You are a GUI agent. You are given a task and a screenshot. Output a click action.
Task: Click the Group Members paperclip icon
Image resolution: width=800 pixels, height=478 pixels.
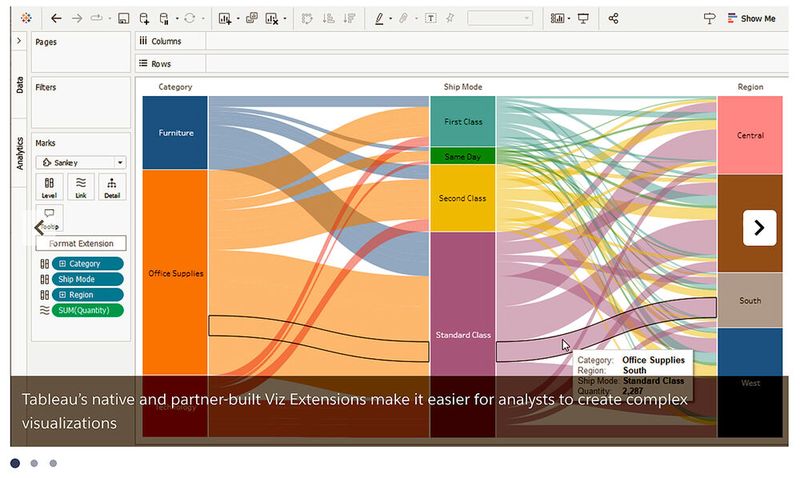pyautogui.click(x=403, y=19)
